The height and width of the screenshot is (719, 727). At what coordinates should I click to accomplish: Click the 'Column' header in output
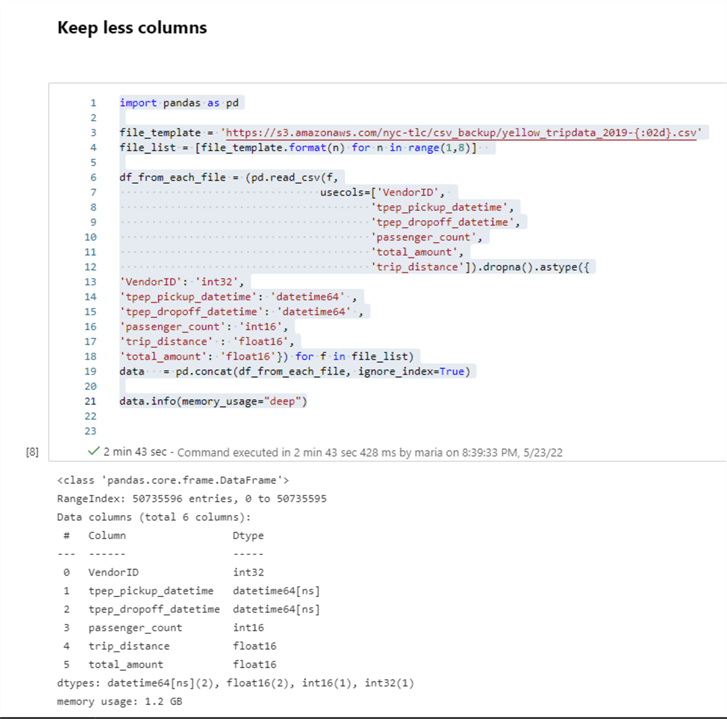pos(107,535)
